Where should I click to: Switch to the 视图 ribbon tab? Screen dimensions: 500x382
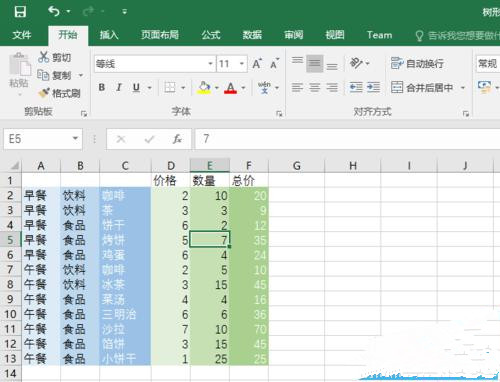point(335,35)
